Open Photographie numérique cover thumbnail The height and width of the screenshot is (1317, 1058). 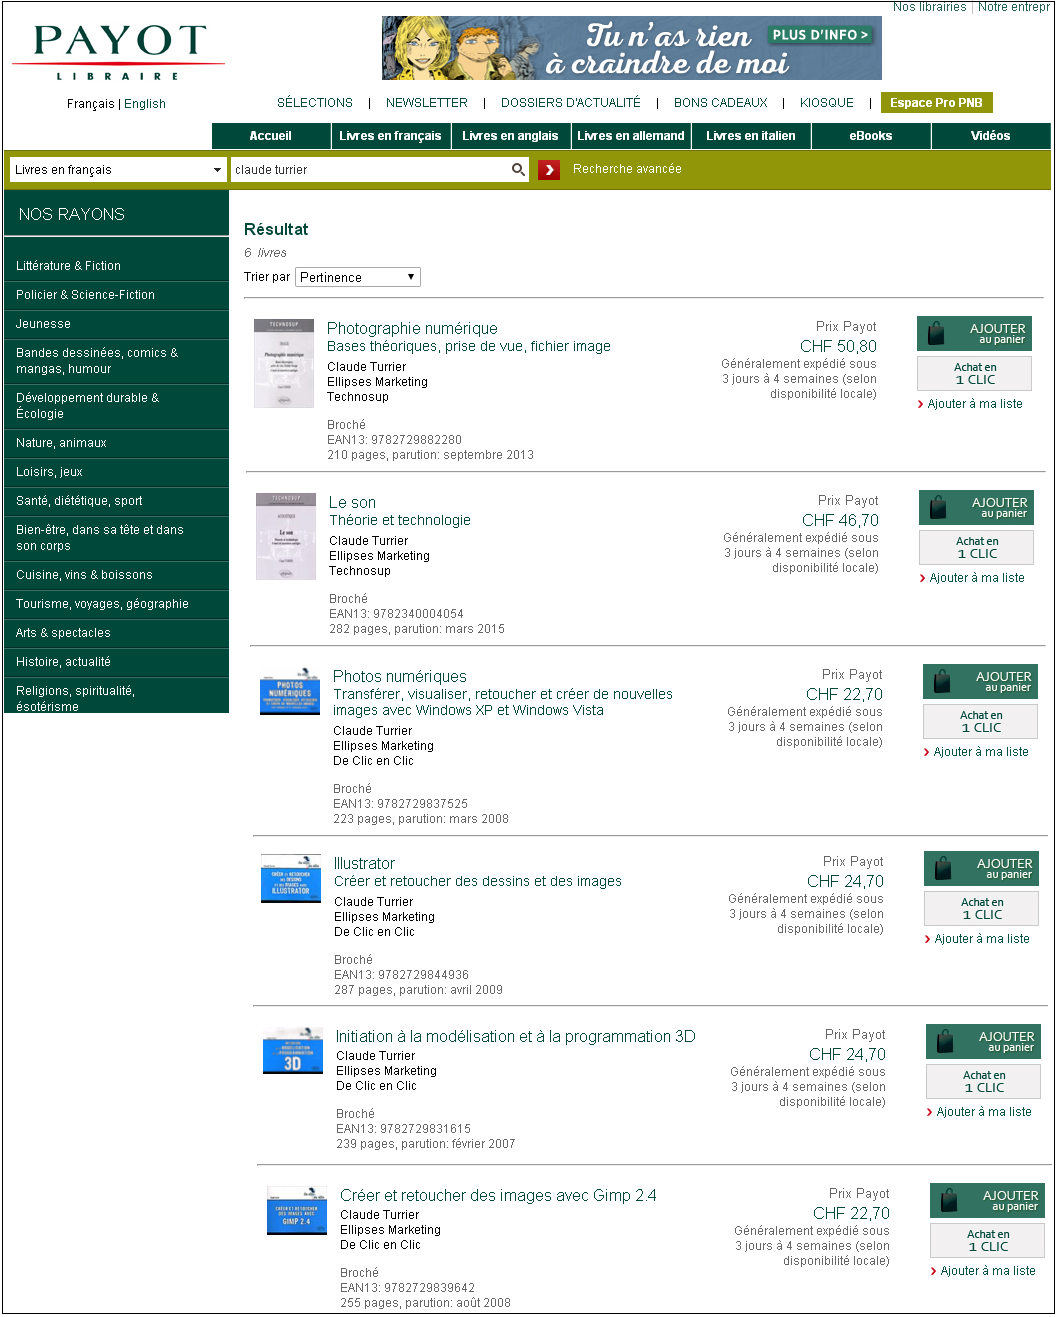(284, 363)
